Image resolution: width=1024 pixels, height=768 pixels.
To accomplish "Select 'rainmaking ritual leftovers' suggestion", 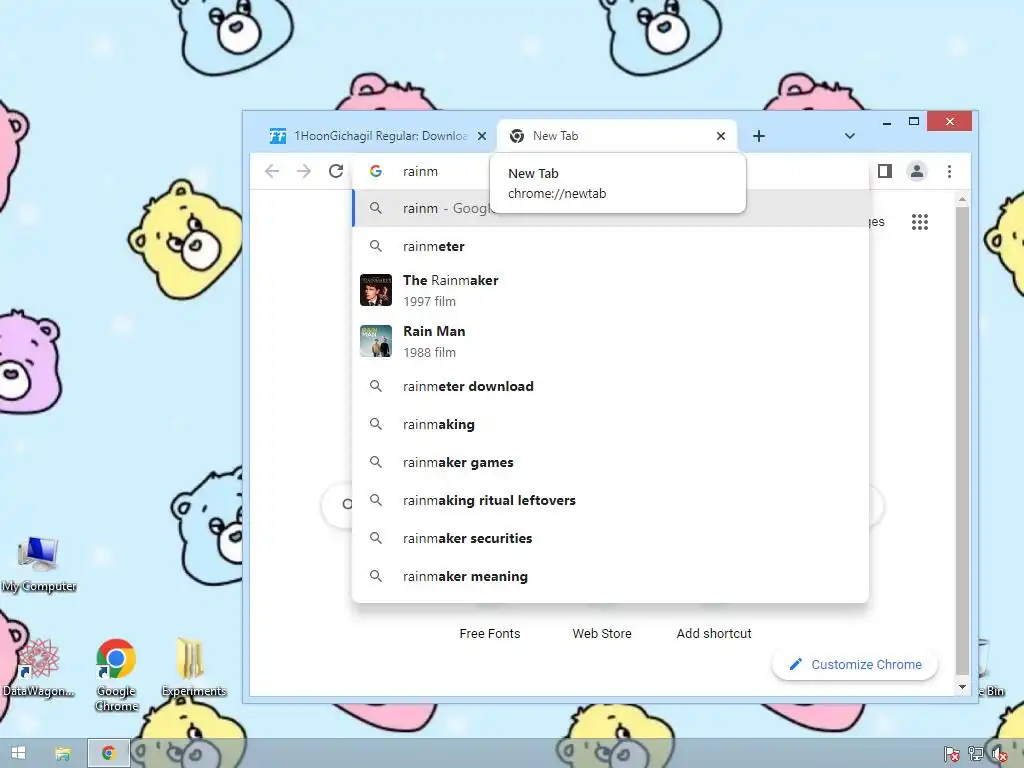I will [x=610, y=500].
